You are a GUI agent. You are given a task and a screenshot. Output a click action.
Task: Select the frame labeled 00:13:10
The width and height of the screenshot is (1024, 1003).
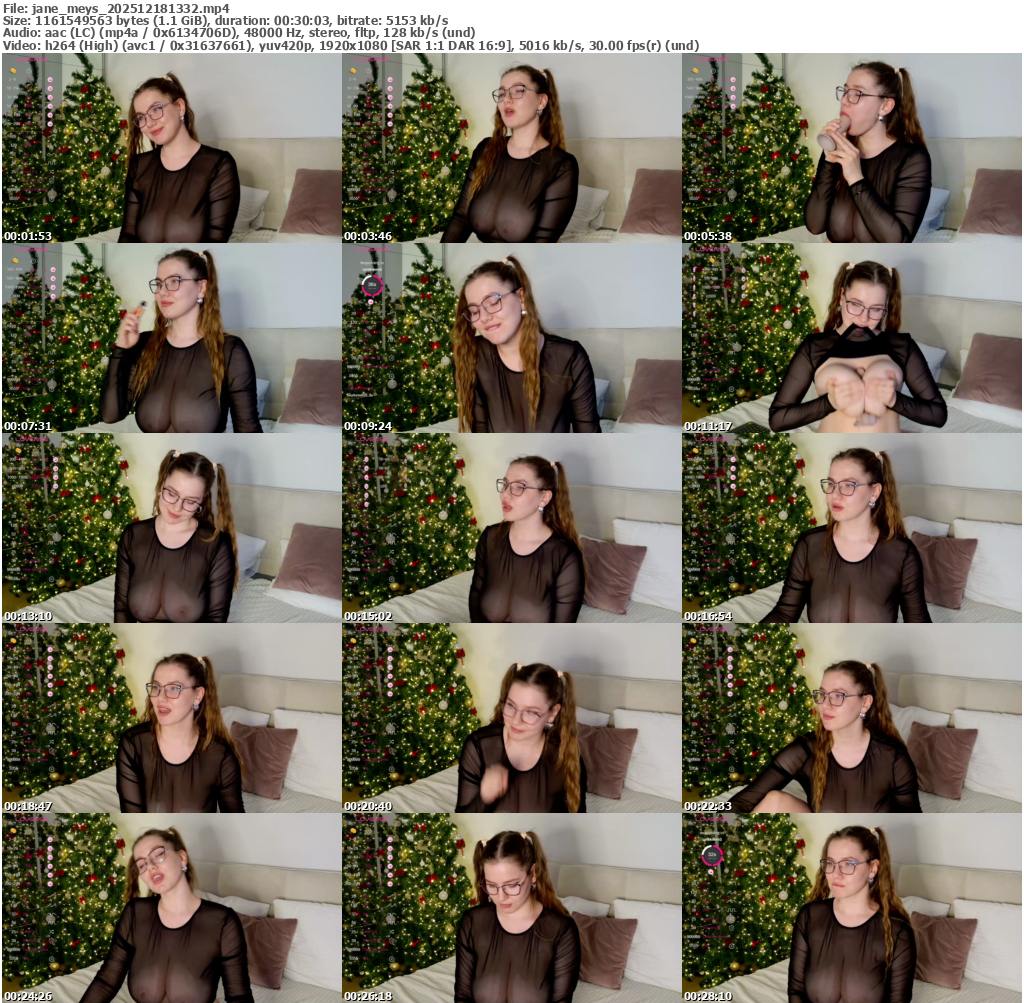click(x=171, y=528)
